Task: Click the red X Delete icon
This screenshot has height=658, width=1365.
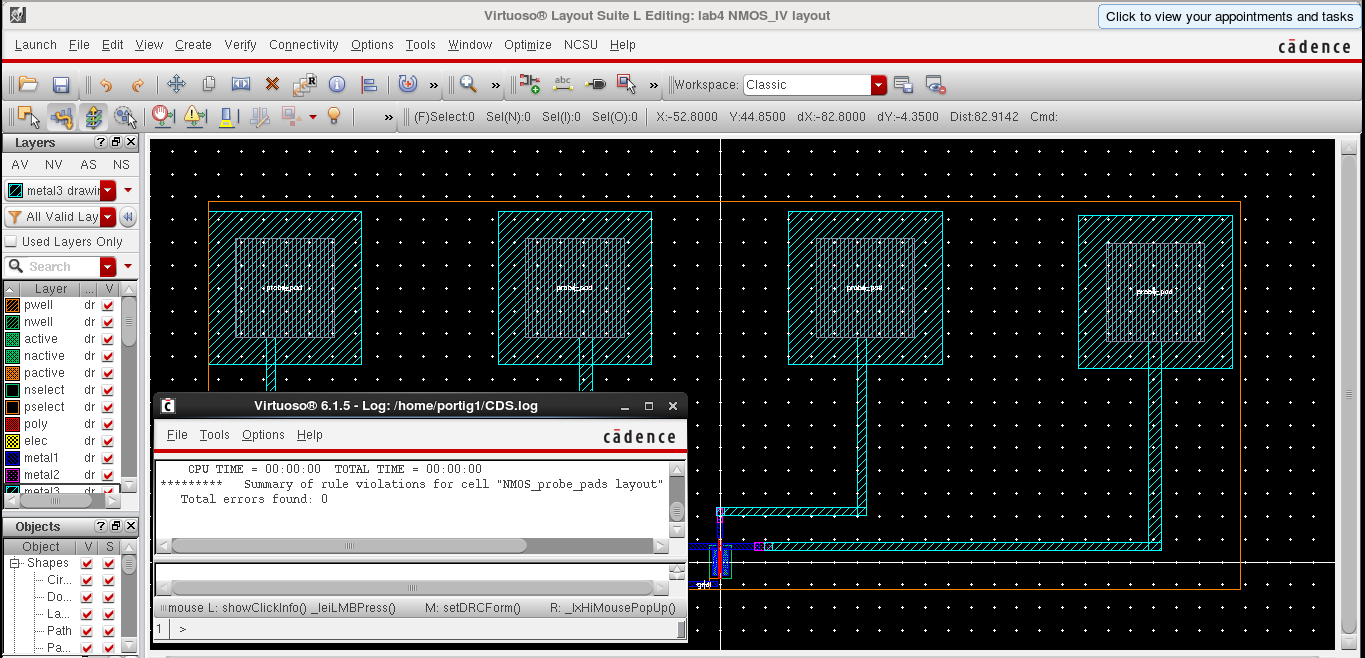Action: tap(272, 85)
